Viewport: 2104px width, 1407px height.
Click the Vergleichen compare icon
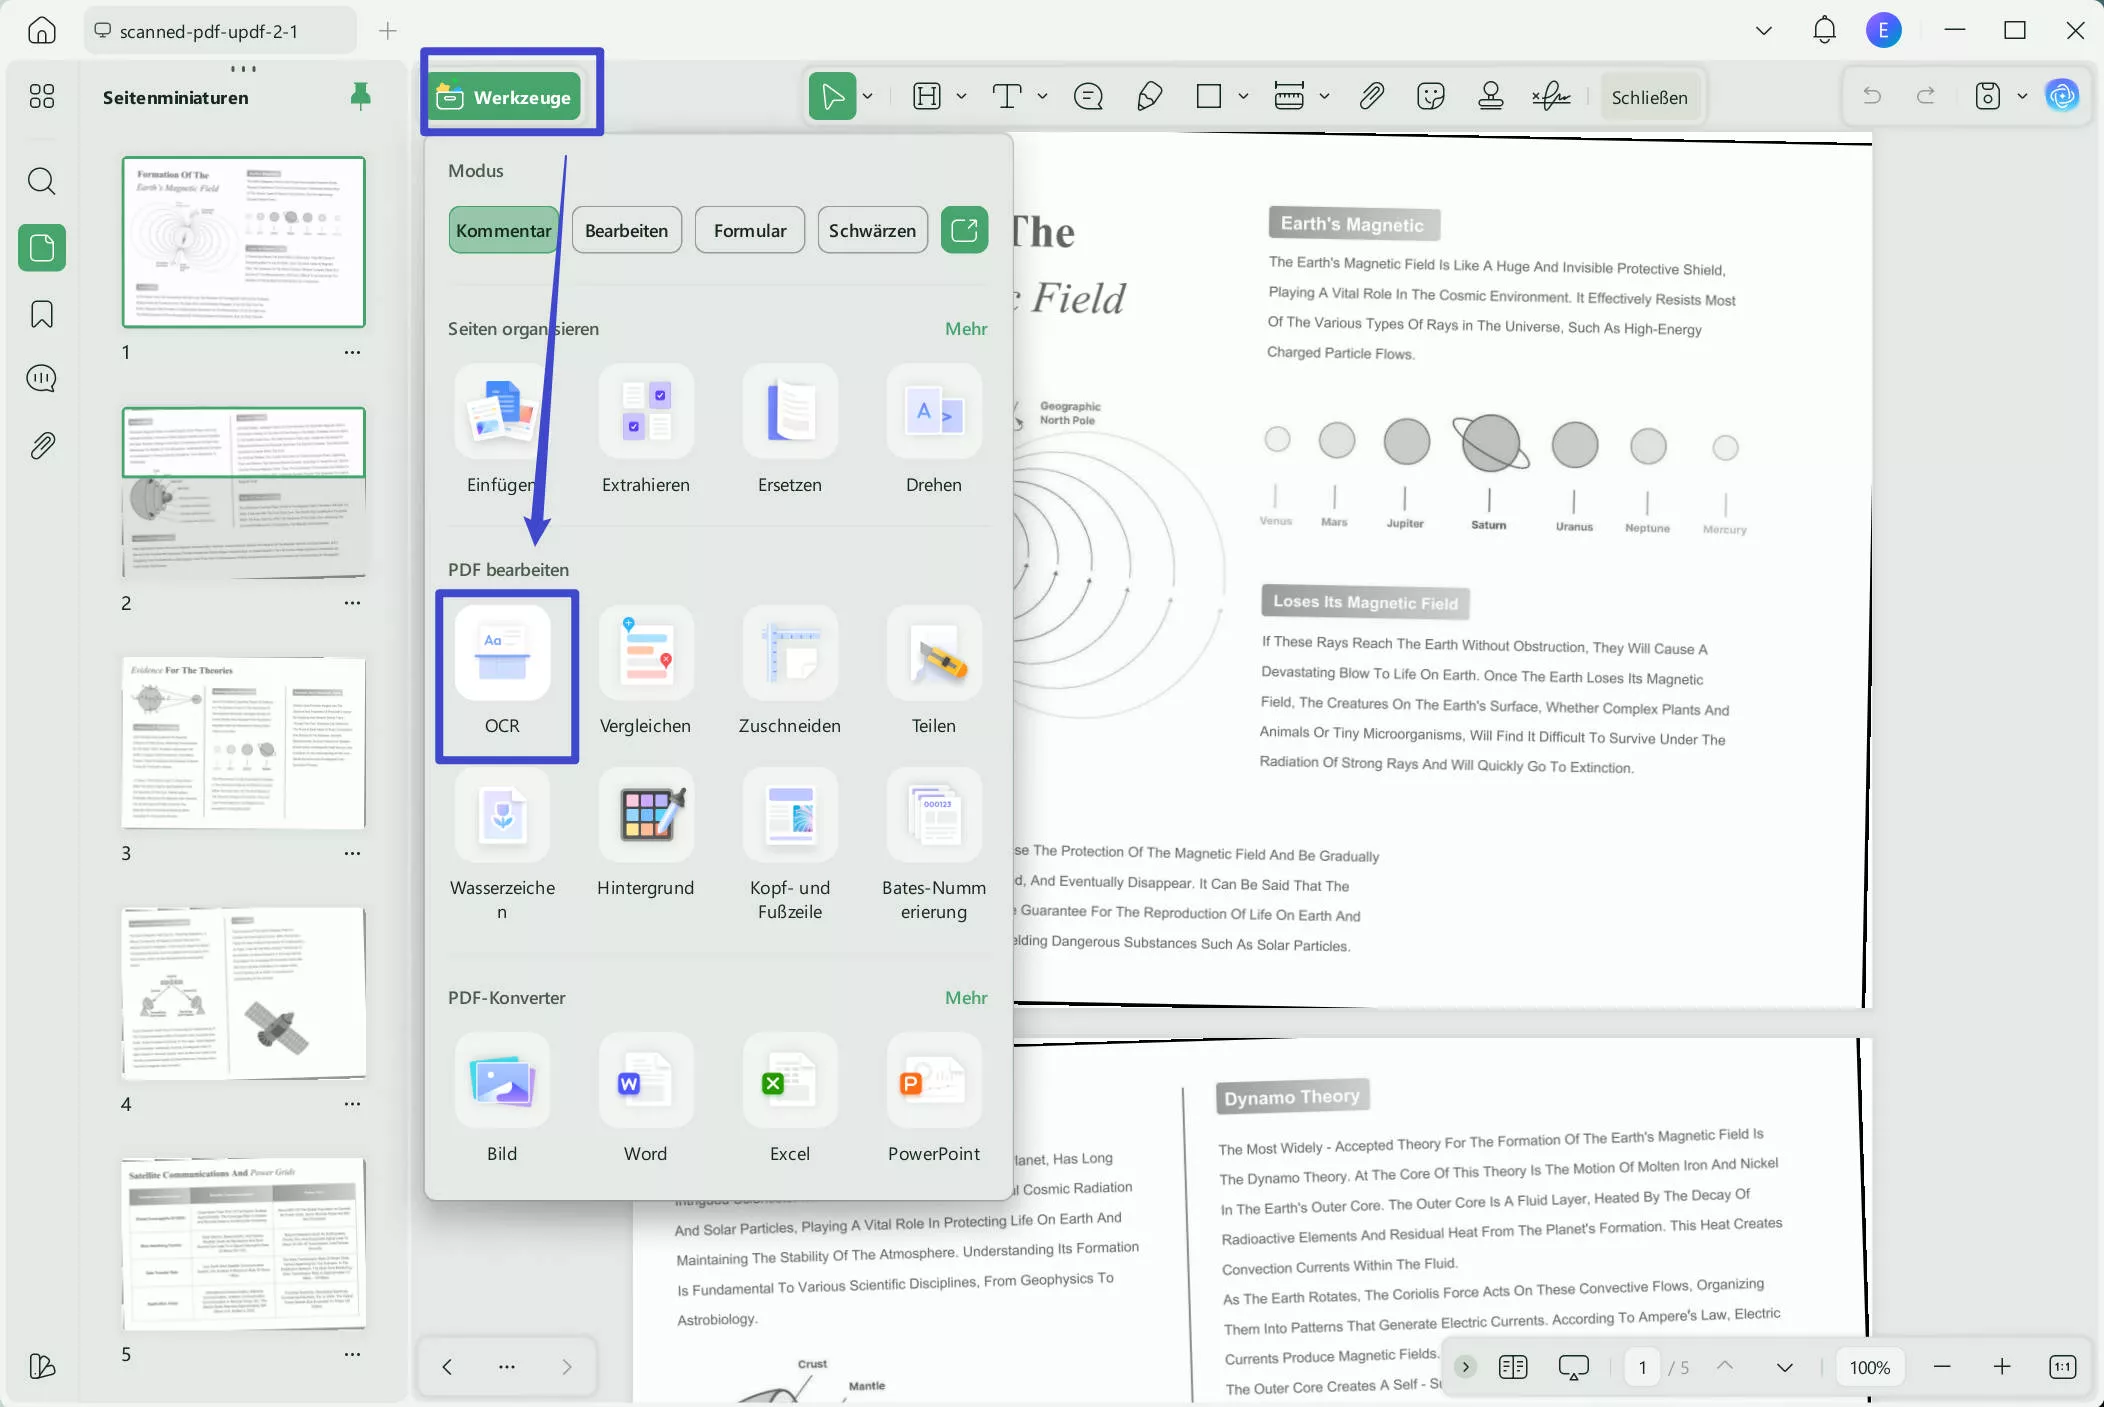coord(645,654)
